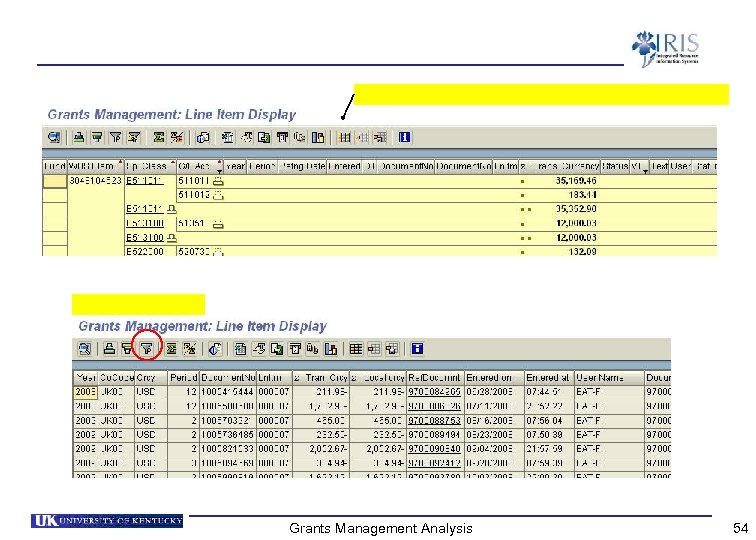
Task: Collapse the E513100 class subtotal row with two dots
Action: click(x=172, y=238)
